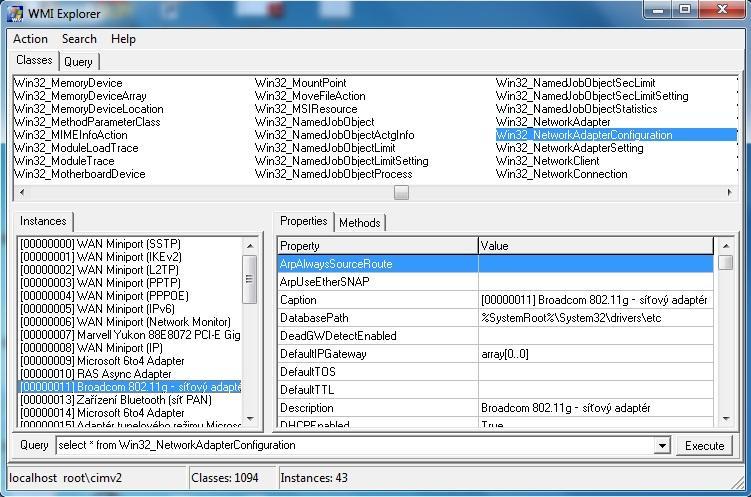Click the Value column header
The image size is (751, 497).
click(596, 246)
